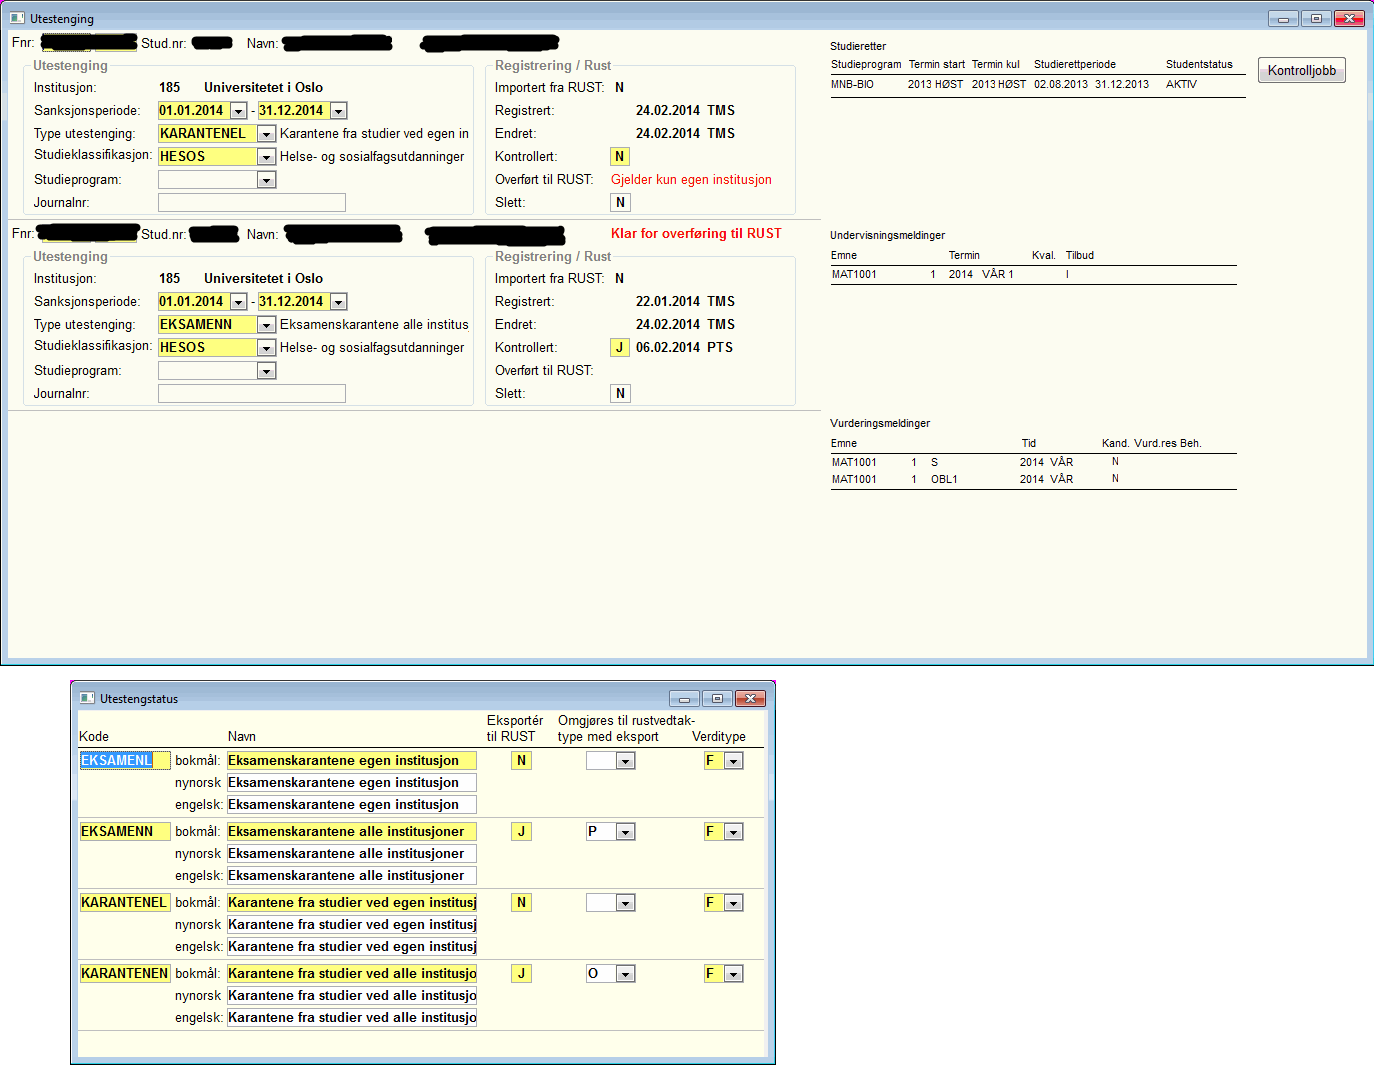The height and width of the screenshot is (1067, 1374).
Task: Click Journalnr input field in first record
Action: [x=252, y=203]
